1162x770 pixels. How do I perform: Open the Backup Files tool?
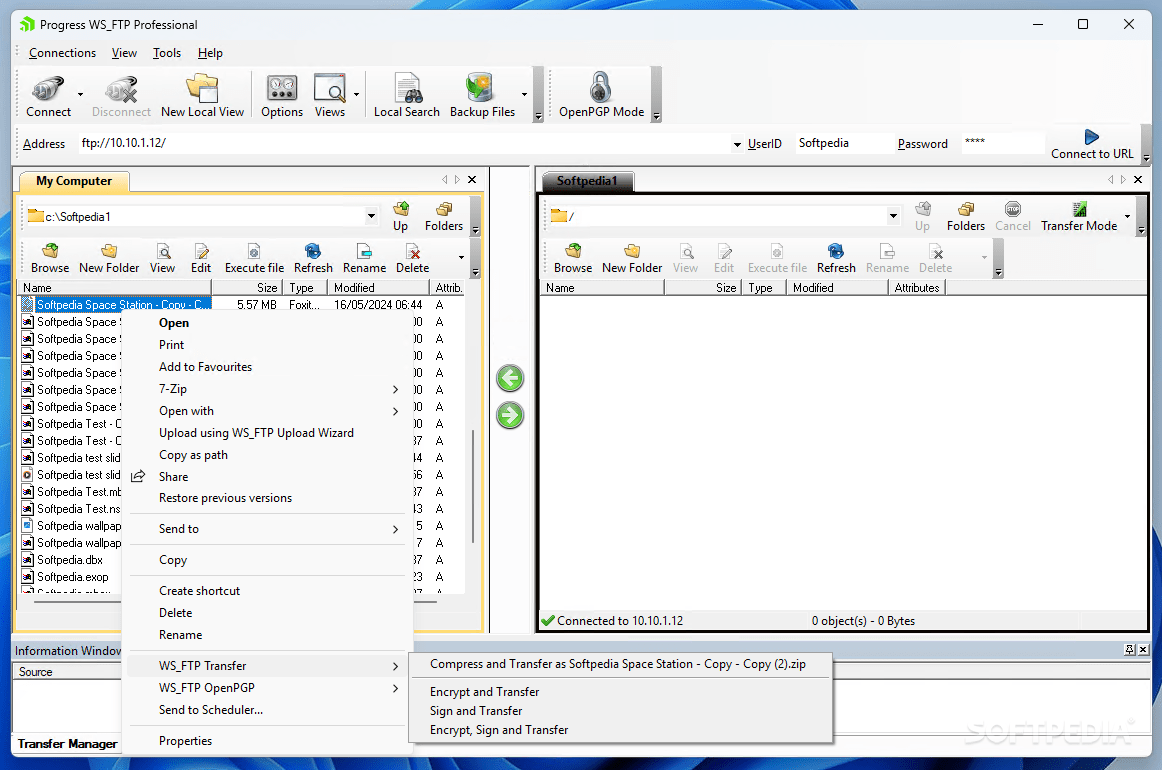(x=480, y=95)
